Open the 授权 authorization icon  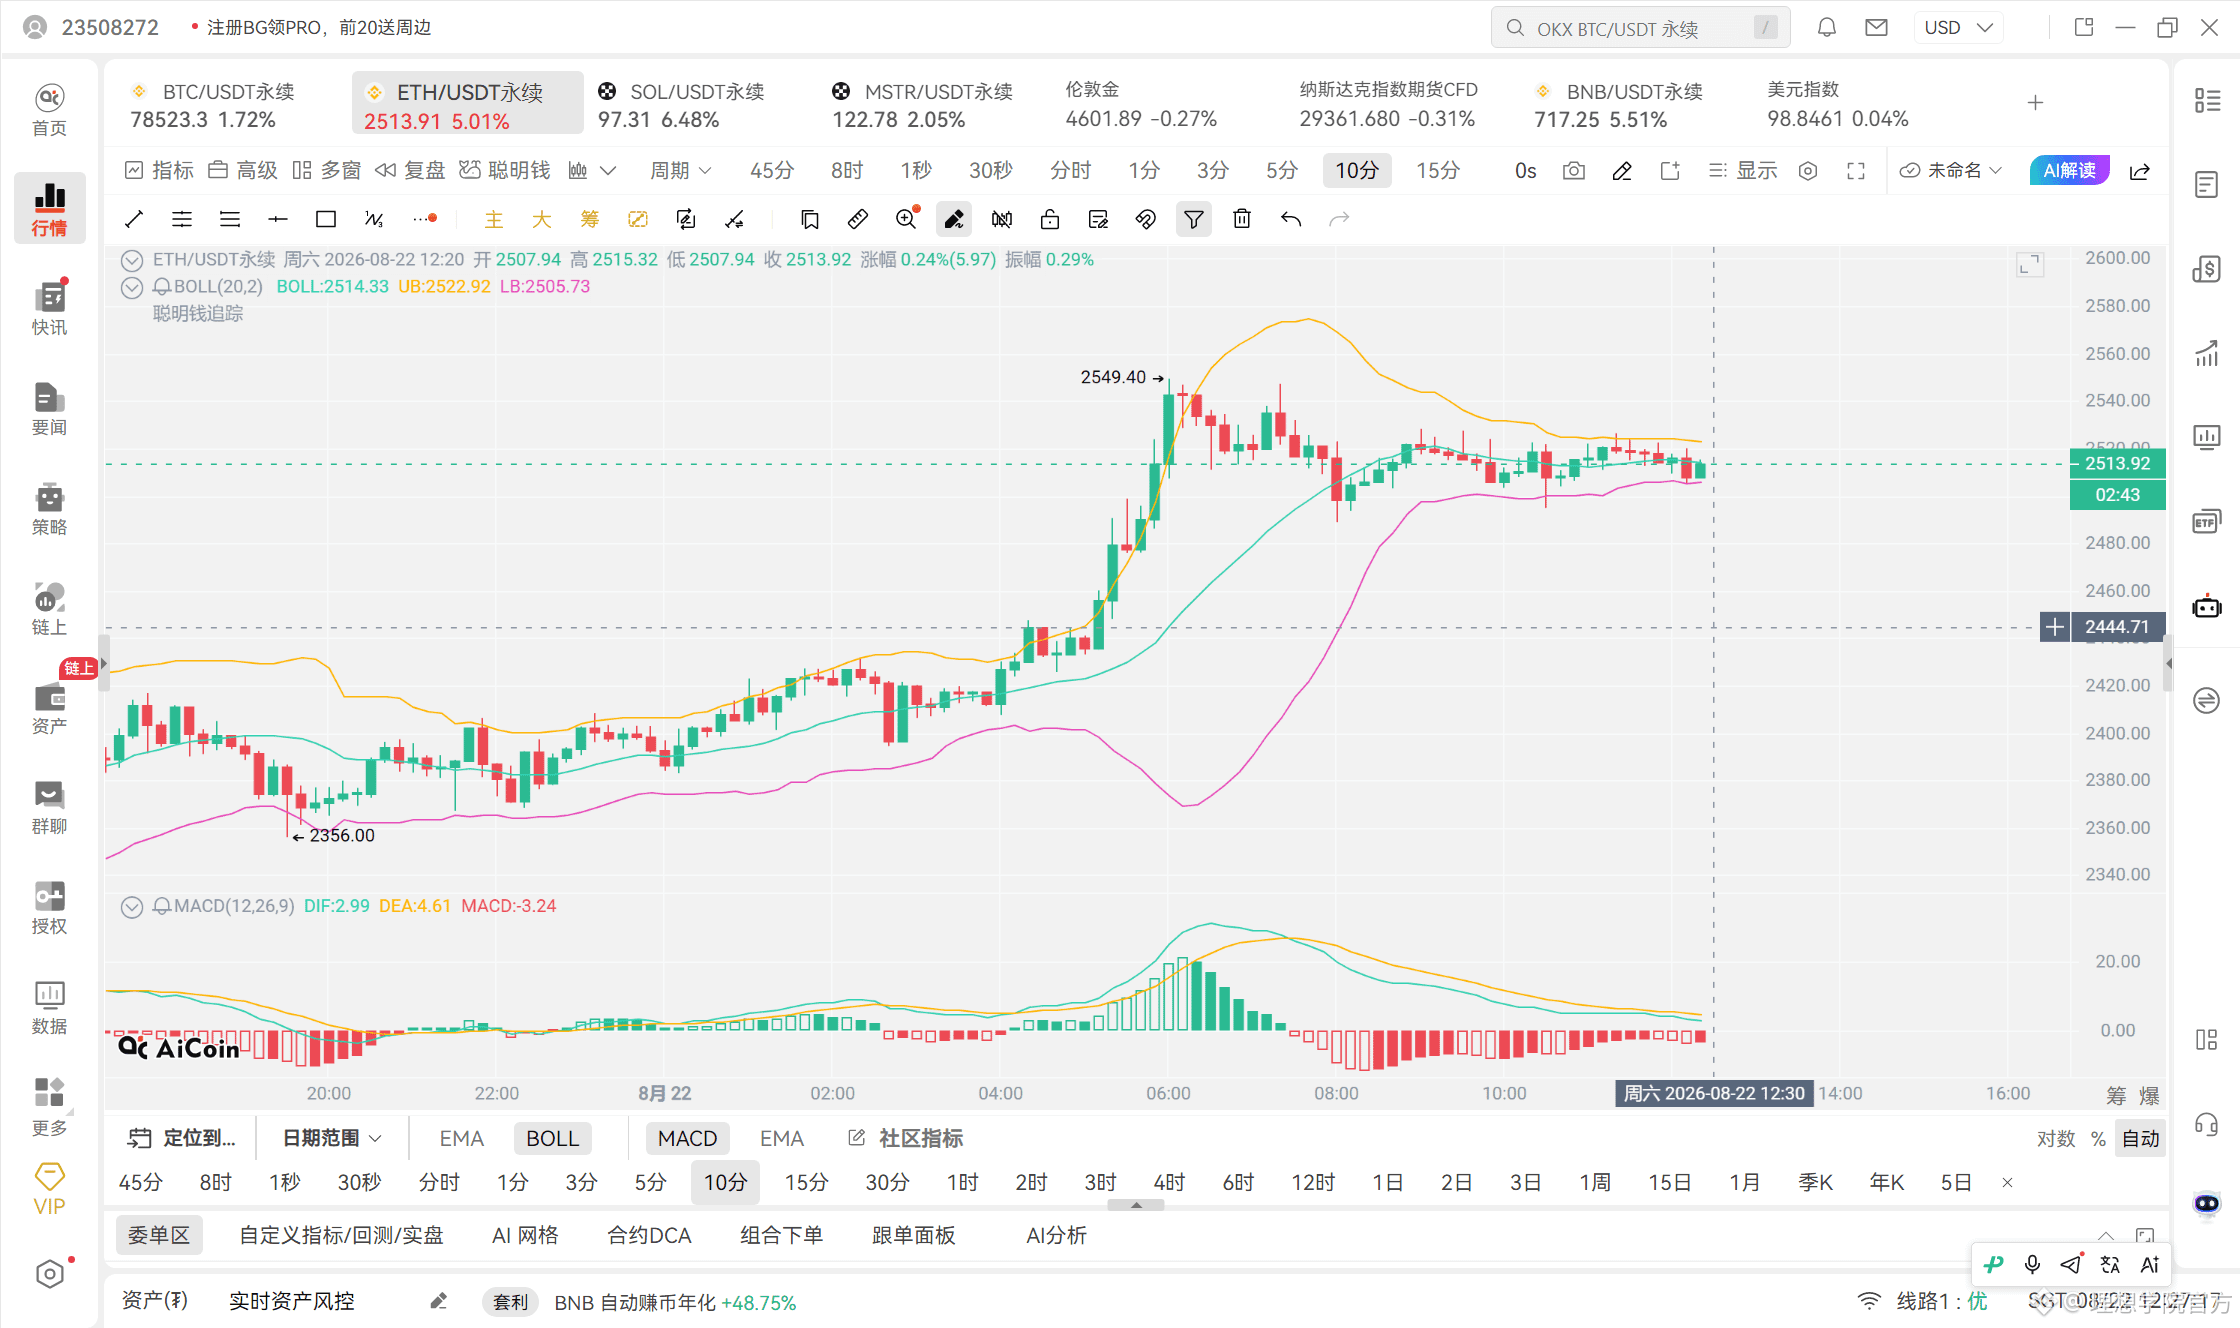[49, 908]
